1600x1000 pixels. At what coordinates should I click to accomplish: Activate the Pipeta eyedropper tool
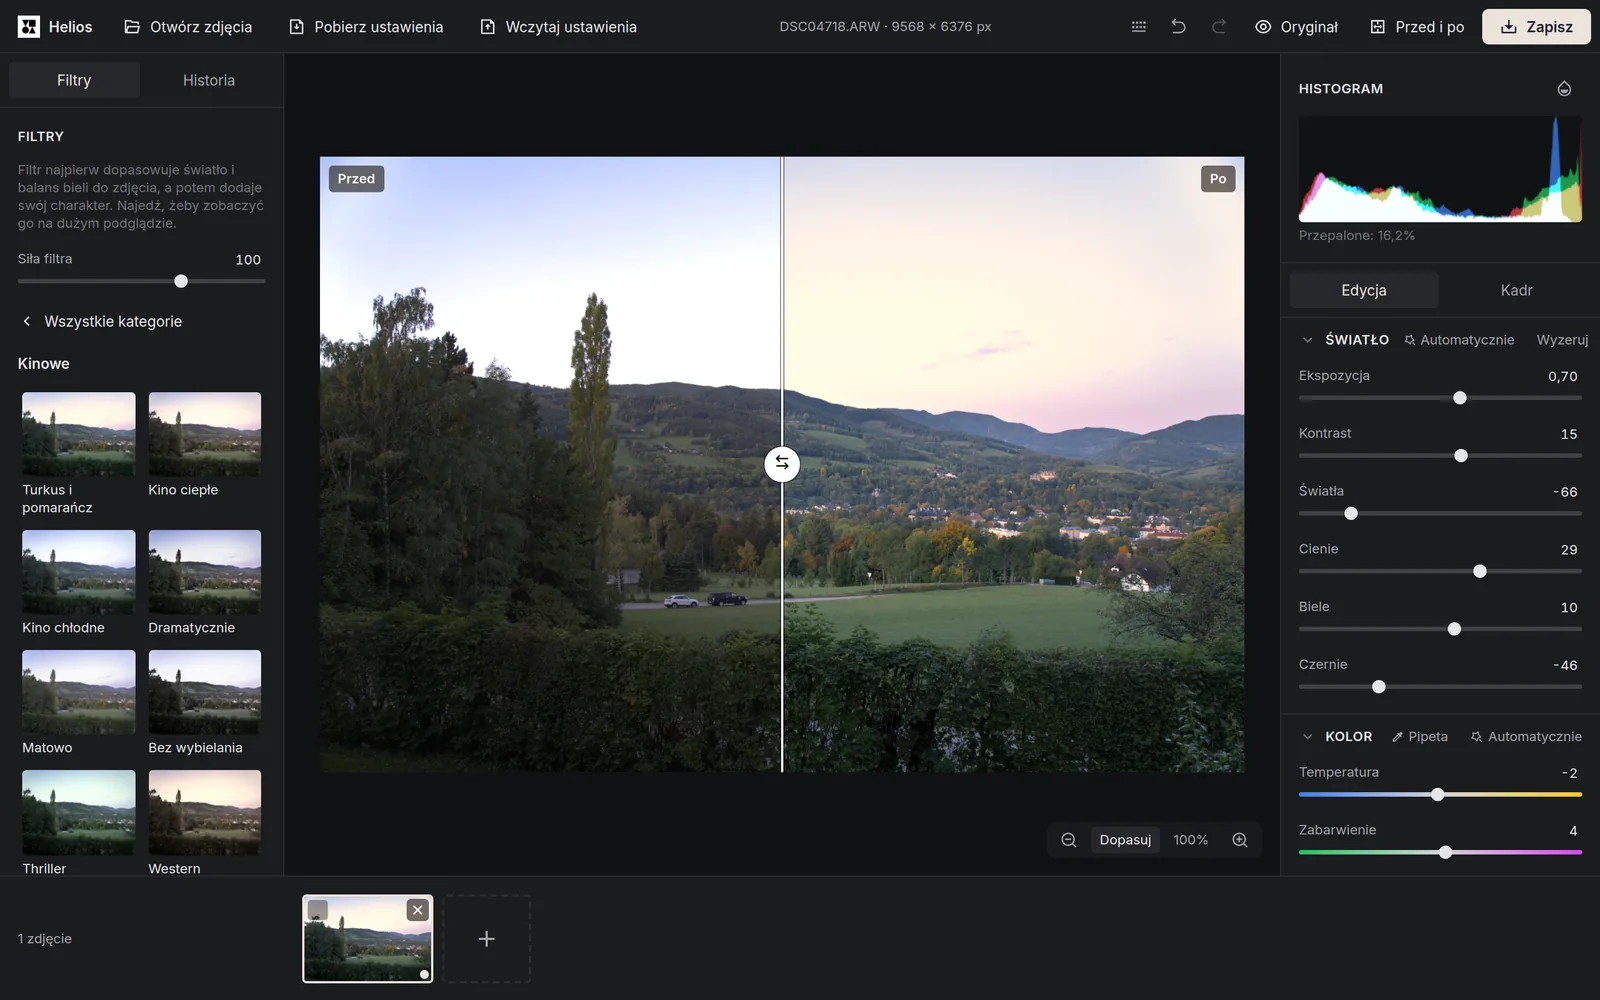point(1419,736)
